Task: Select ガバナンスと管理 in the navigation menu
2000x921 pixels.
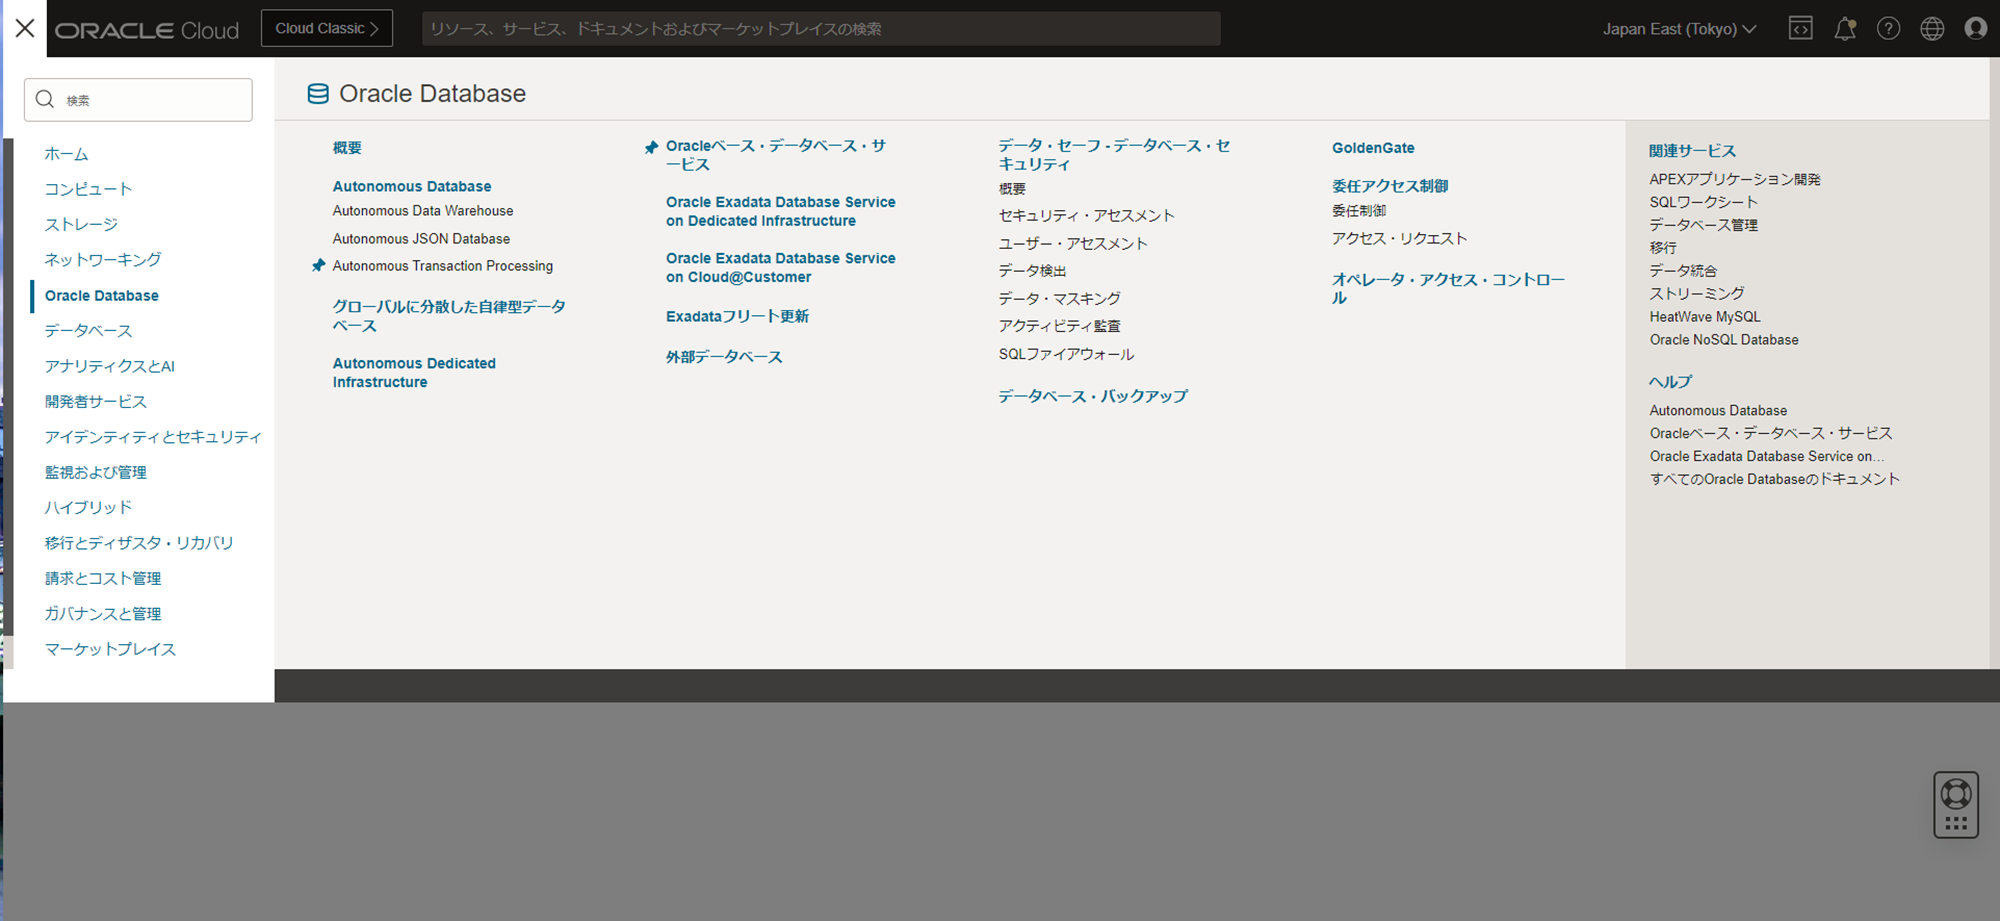Action: (103, 614)
